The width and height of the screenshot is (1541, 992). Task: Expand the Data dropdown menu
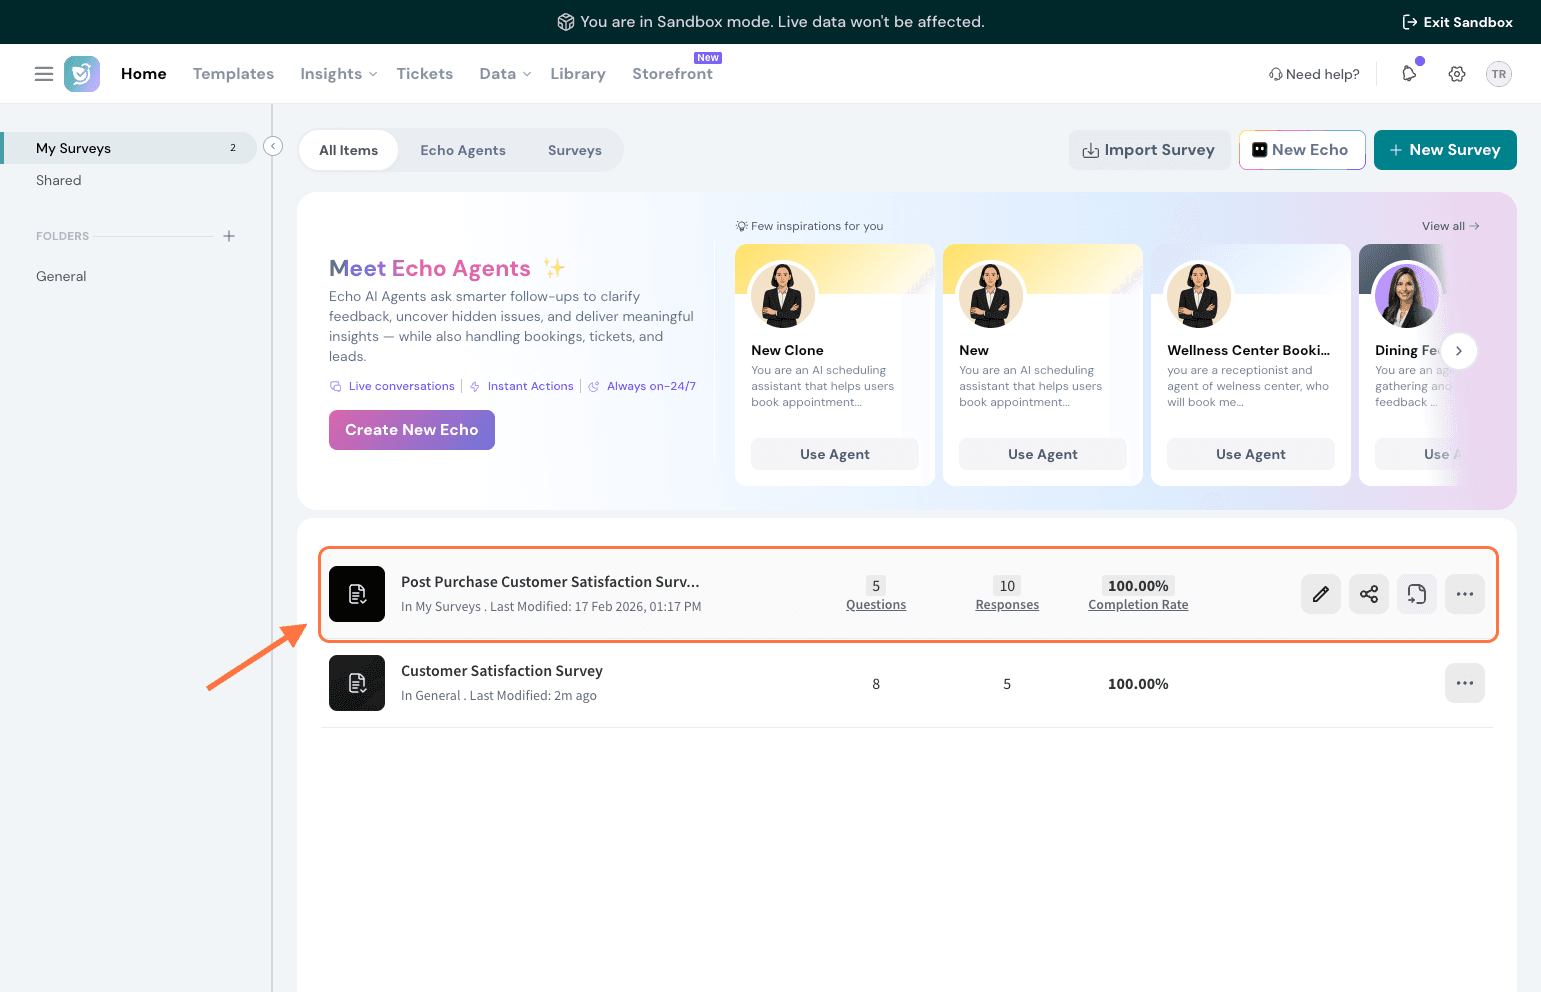(x=504, y=74)
